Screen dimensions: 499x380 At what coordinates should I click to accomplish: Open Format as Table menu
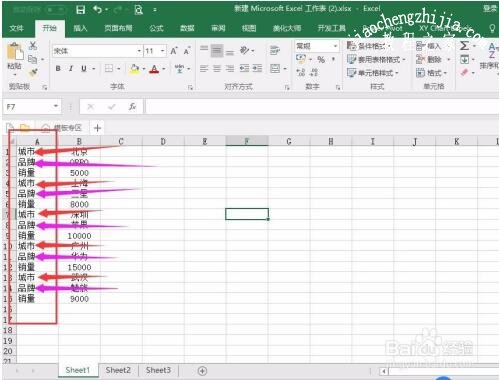pos(376,60)
